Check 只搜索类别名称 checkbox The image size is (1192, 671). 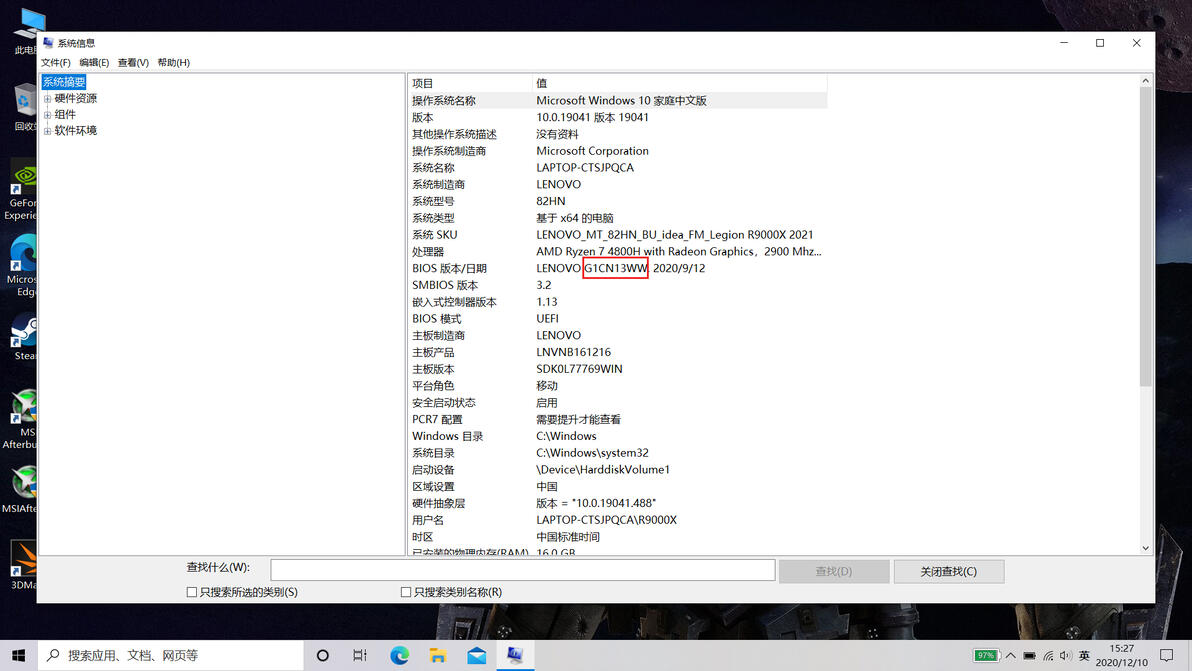point(406,592)
